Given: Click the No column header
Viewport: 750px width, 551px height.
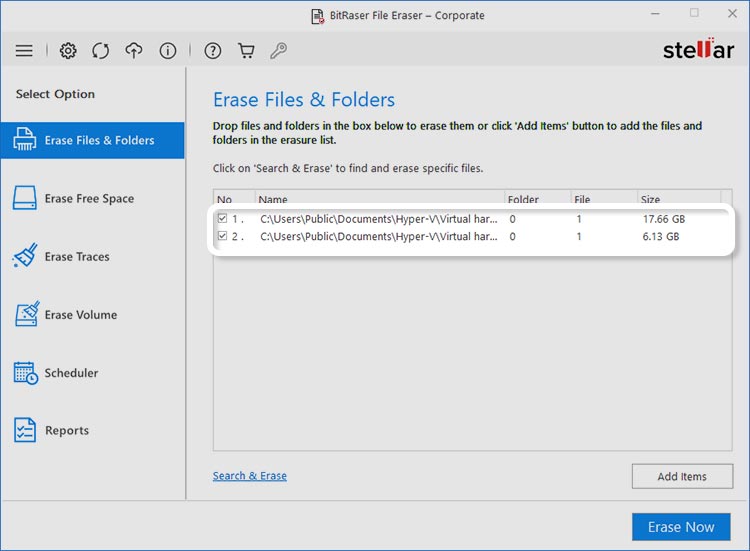Looking at the screenshot, I should coord(234,199).
